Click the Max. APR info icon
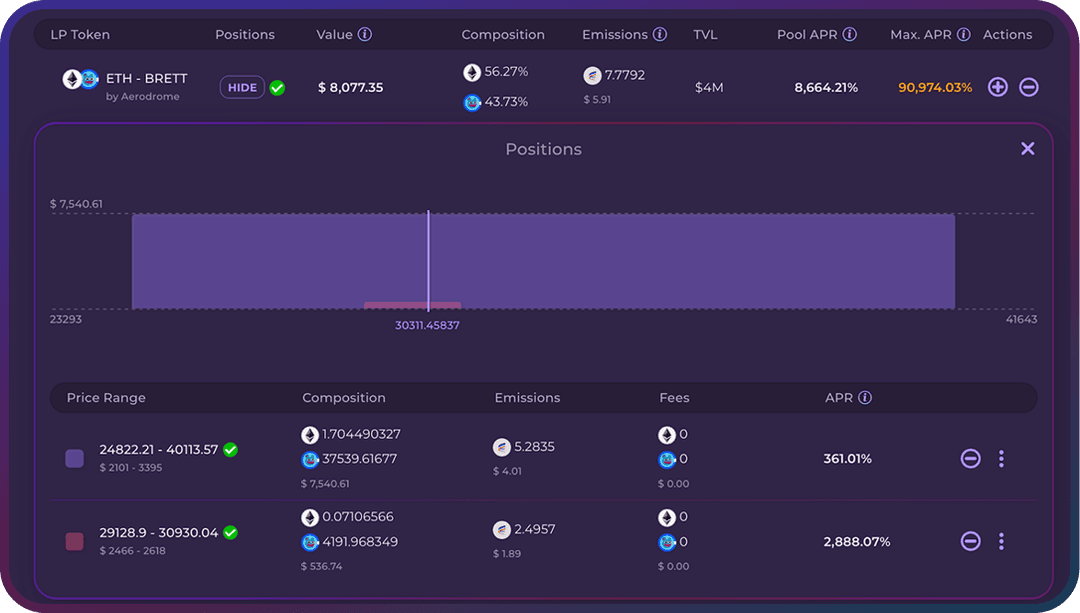This screenshot has height=613, width=1080. [963, 34]
